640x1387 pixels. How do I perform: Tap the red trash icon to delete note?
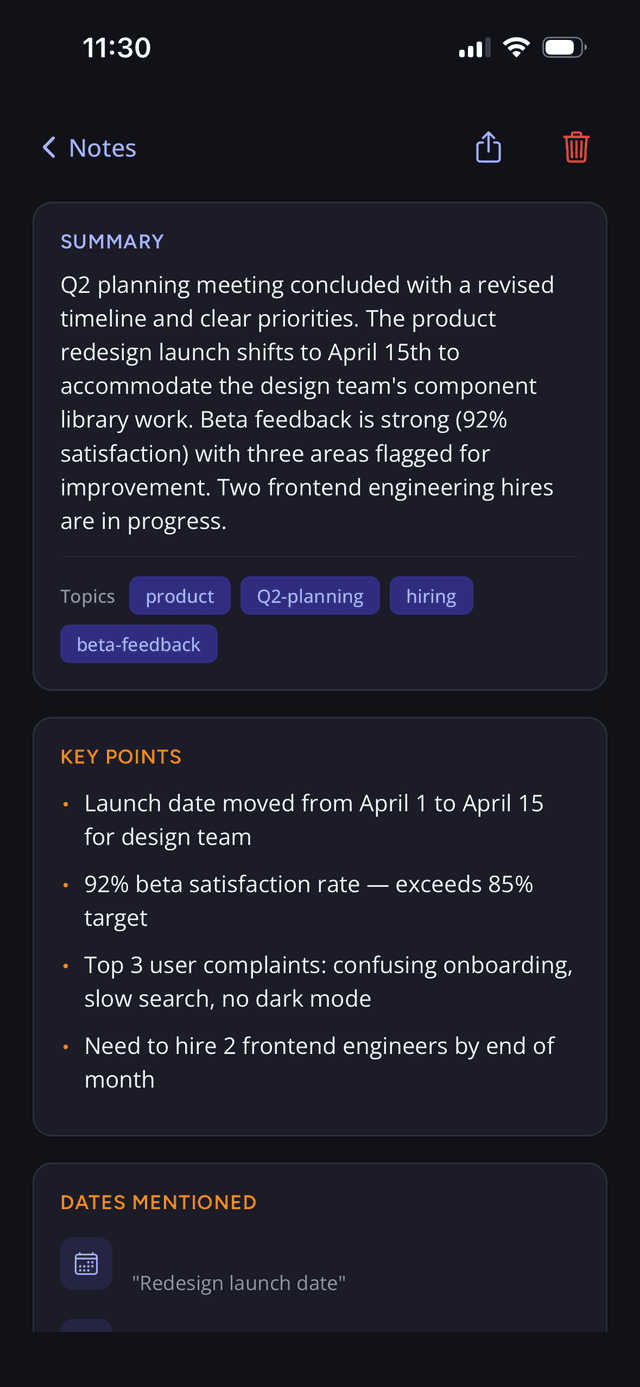click(576, 146)
